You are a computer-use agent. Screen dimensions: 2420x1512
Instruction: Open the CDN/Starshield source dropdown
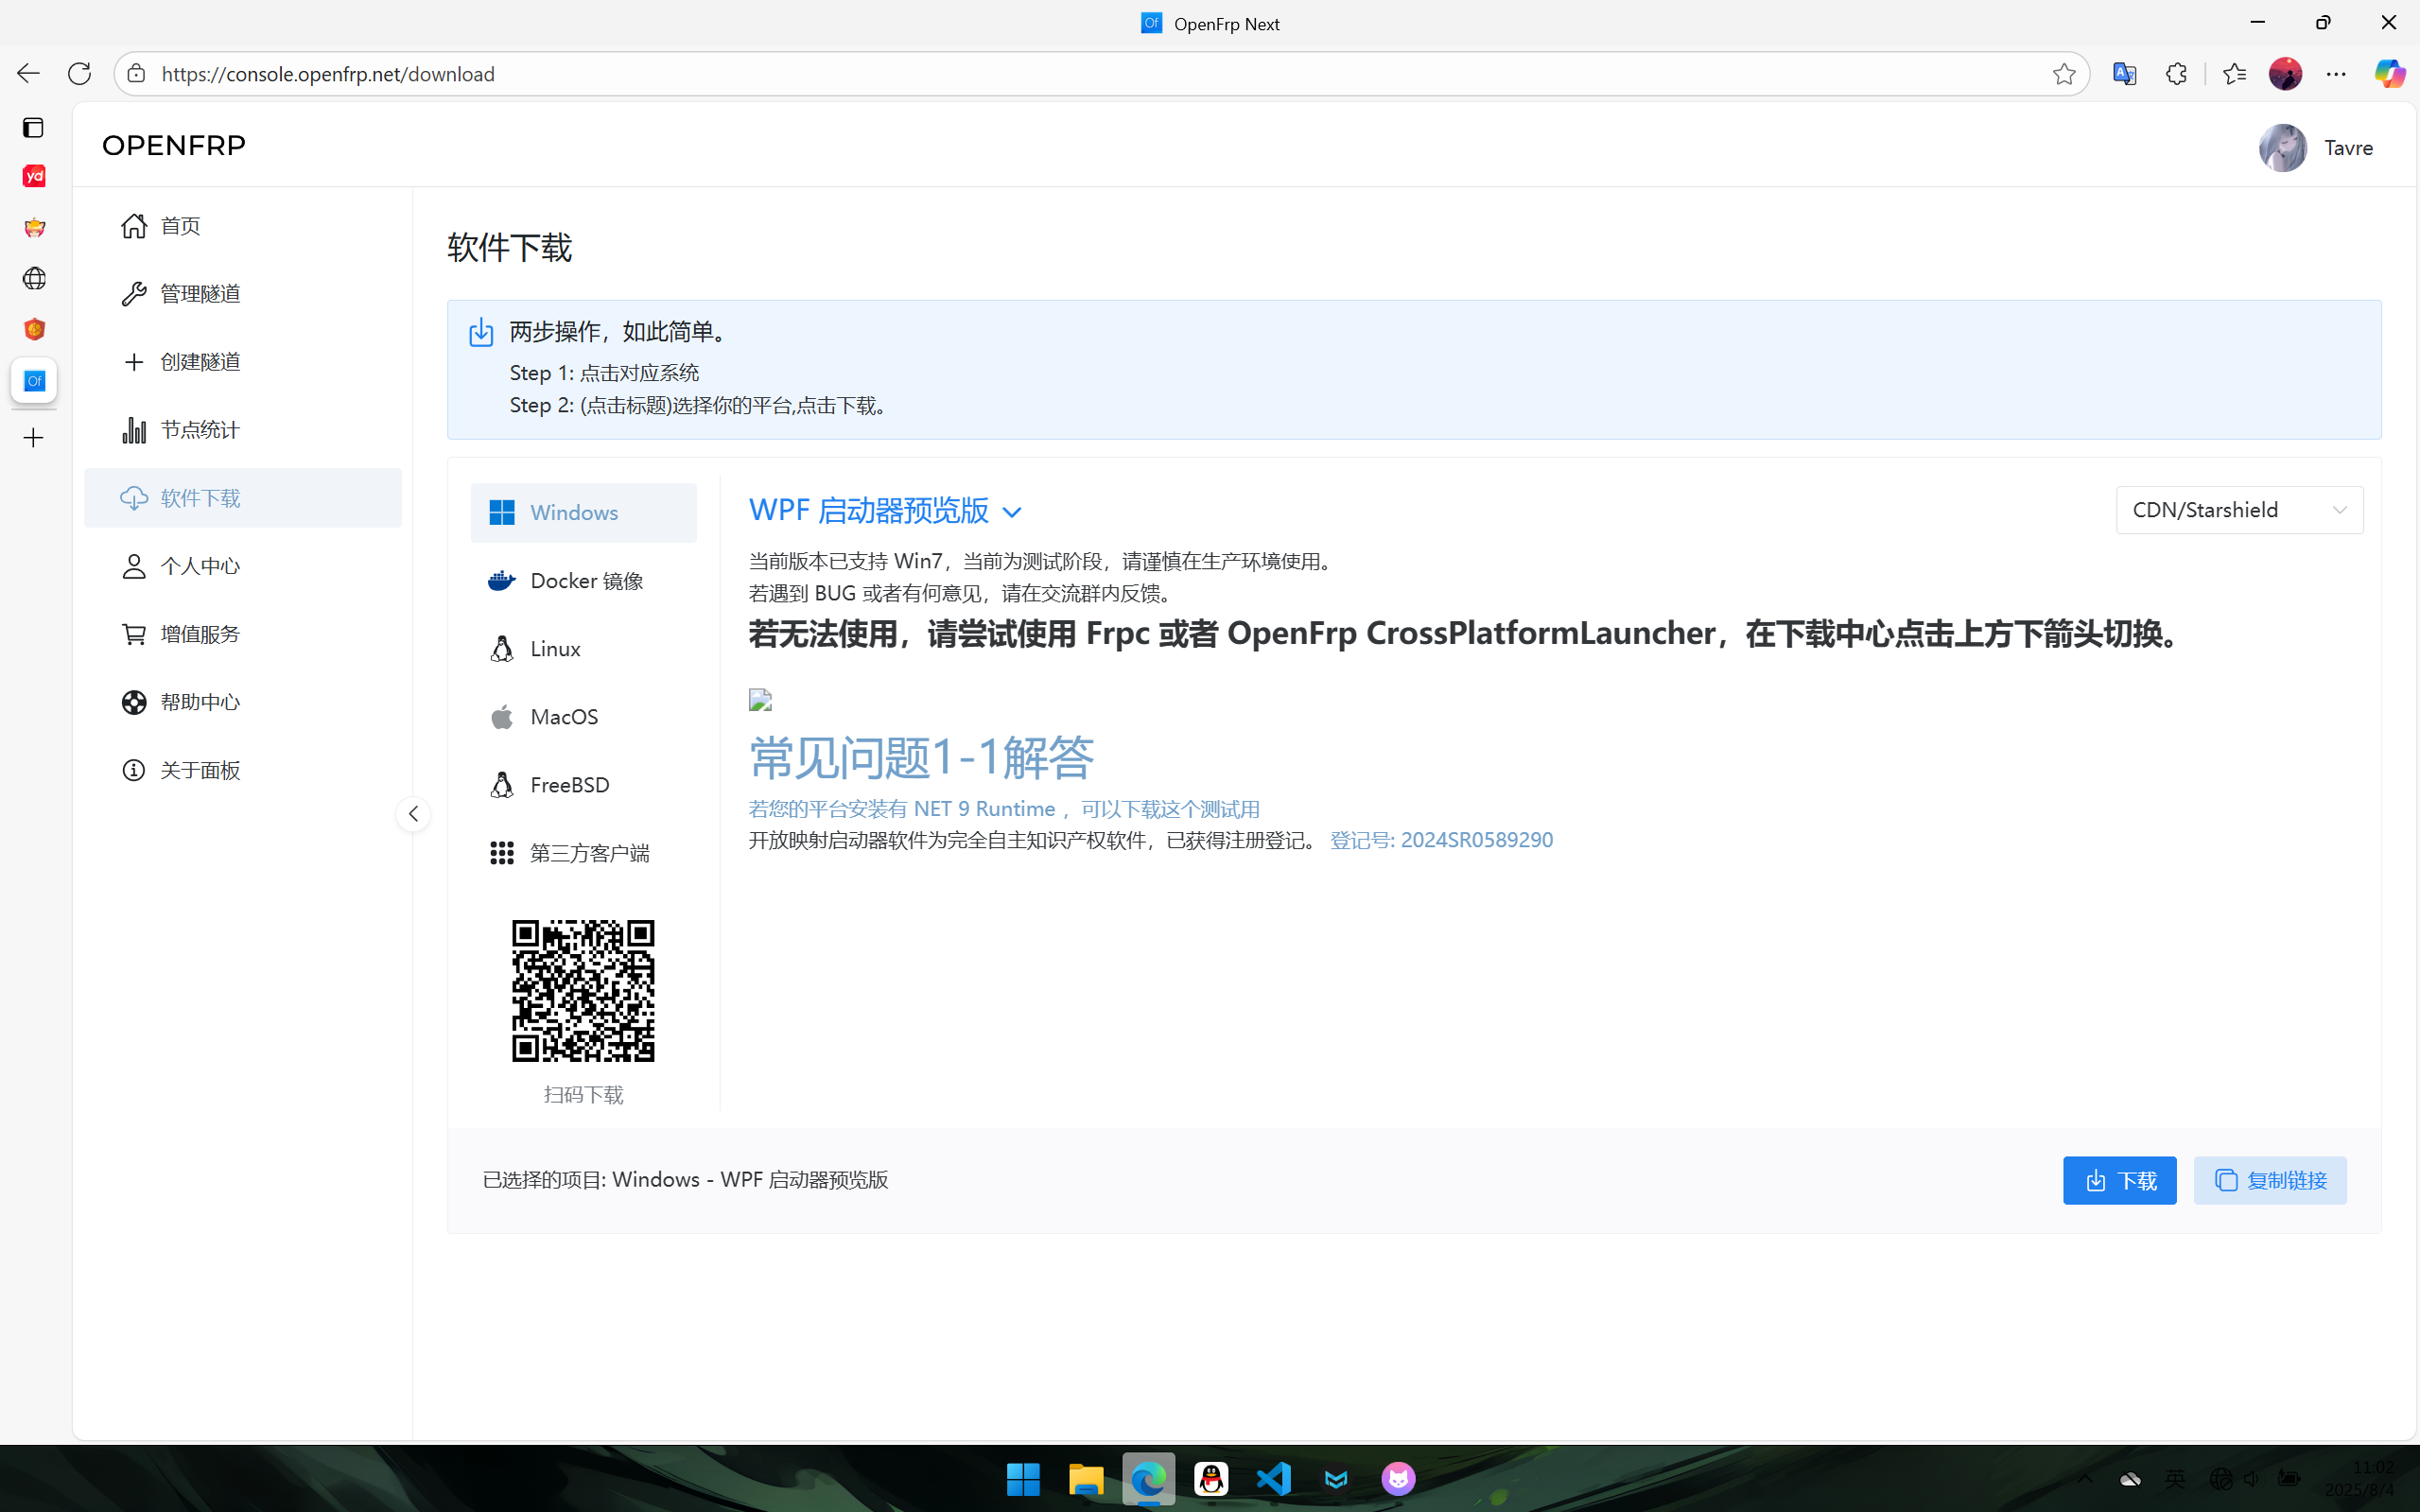(2239, 510)
